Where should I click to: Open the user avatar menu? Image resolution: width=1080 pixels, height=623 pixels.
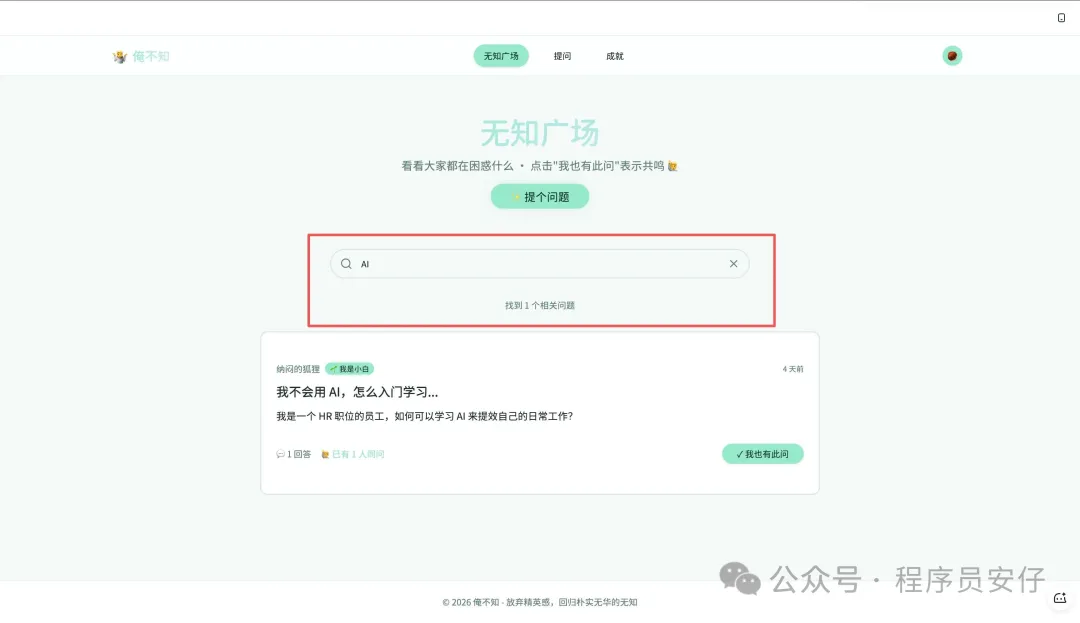point(952,56)
